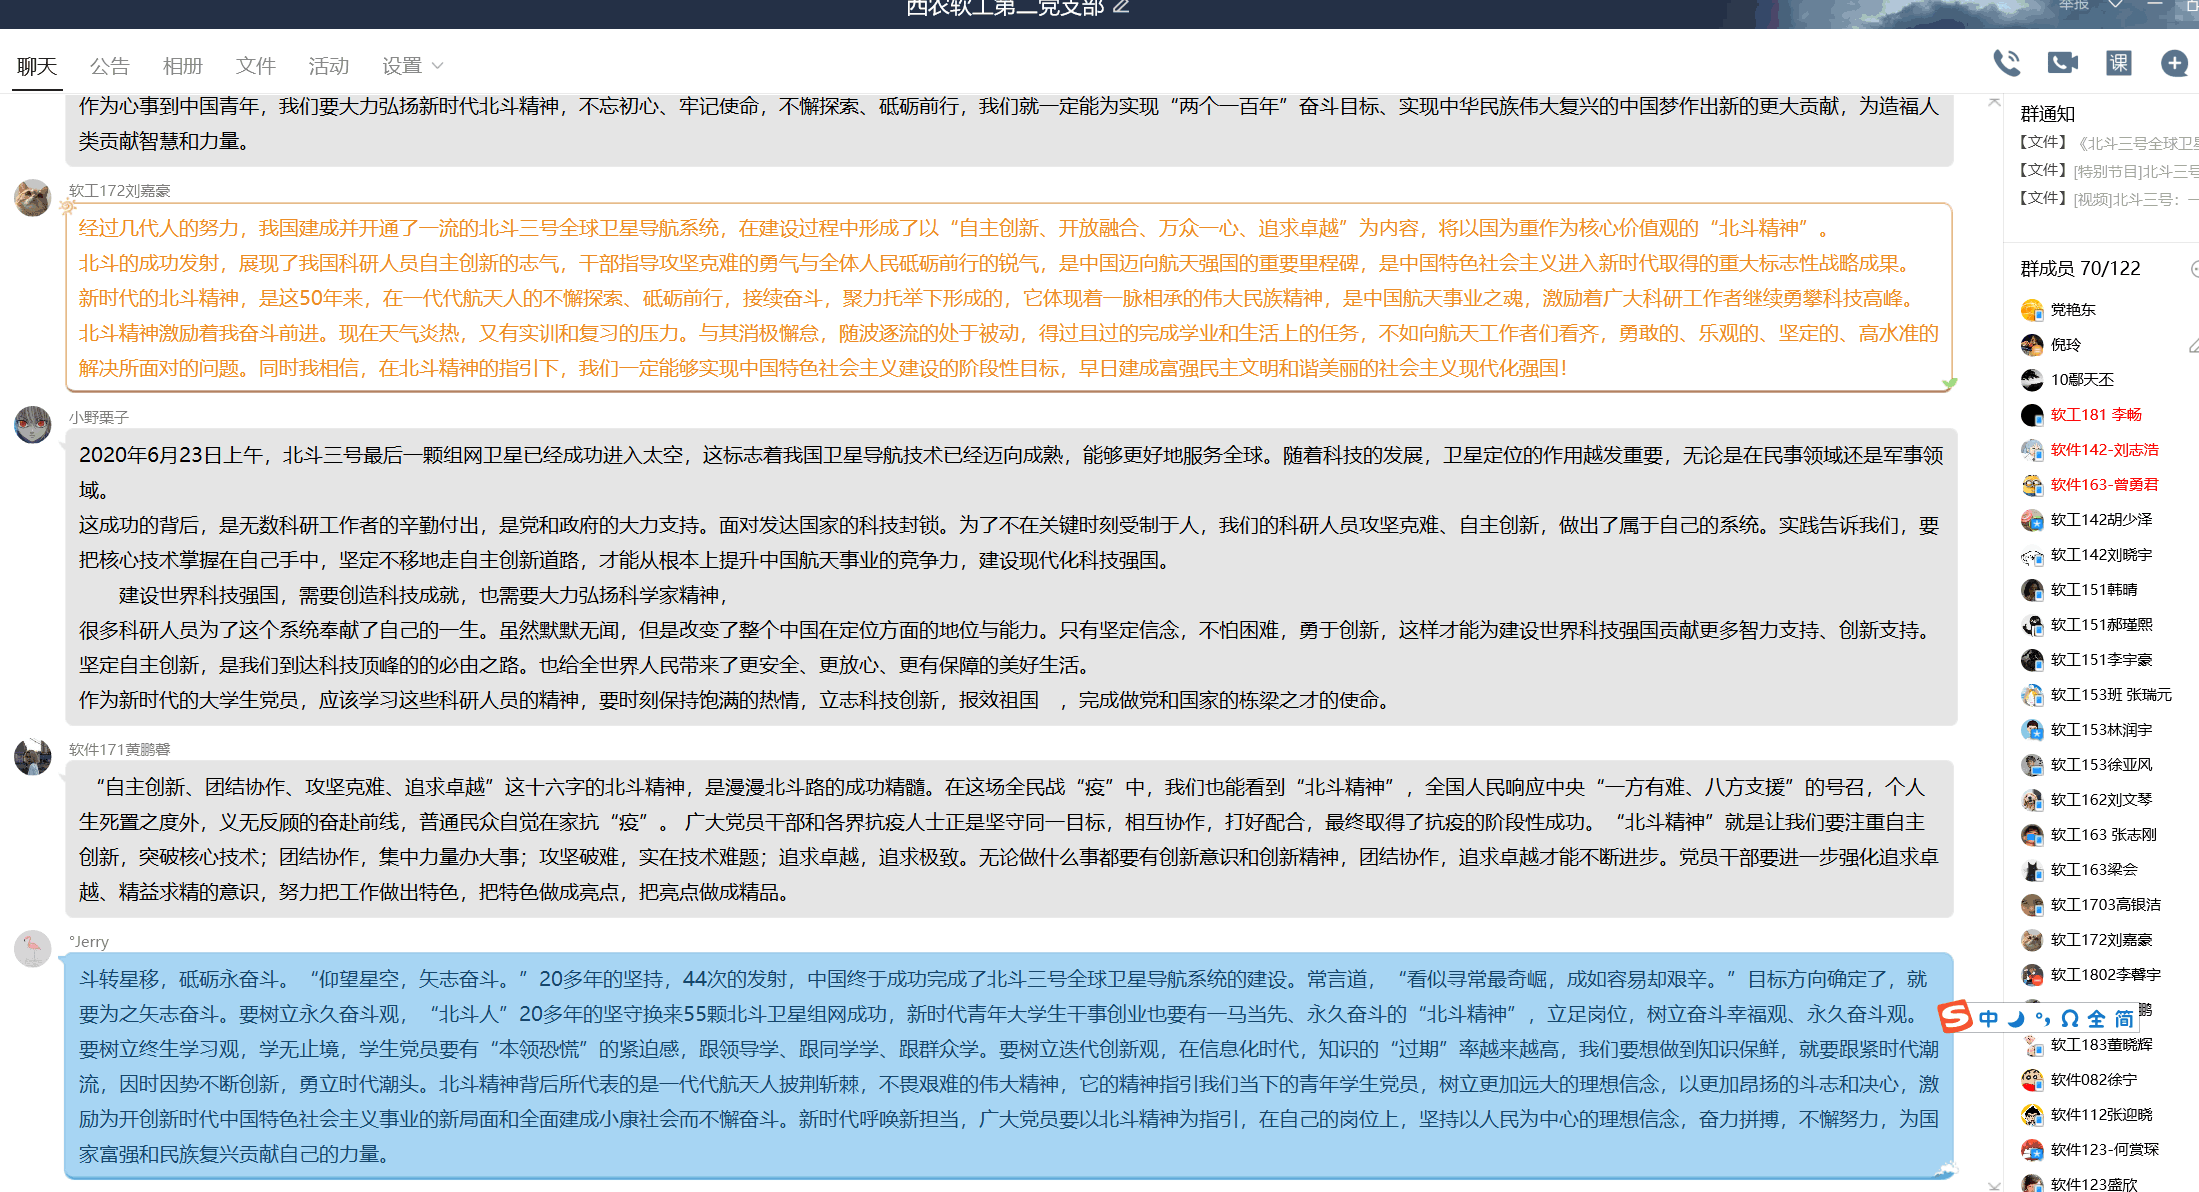This screenshot has width=2199, height=1192.
Task: Open the group class "课" feature
Action: (2118, 63)
